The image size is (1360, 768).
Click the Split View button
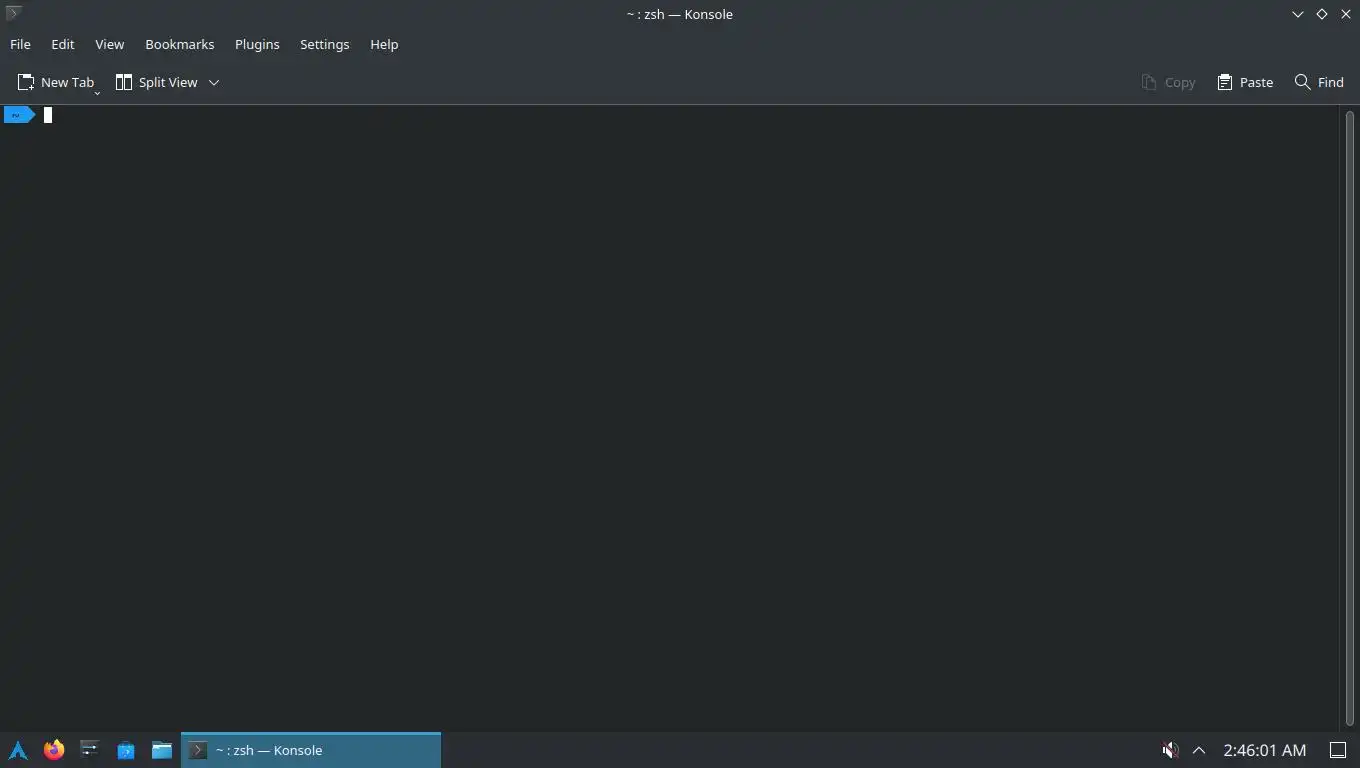coord(156,82)
